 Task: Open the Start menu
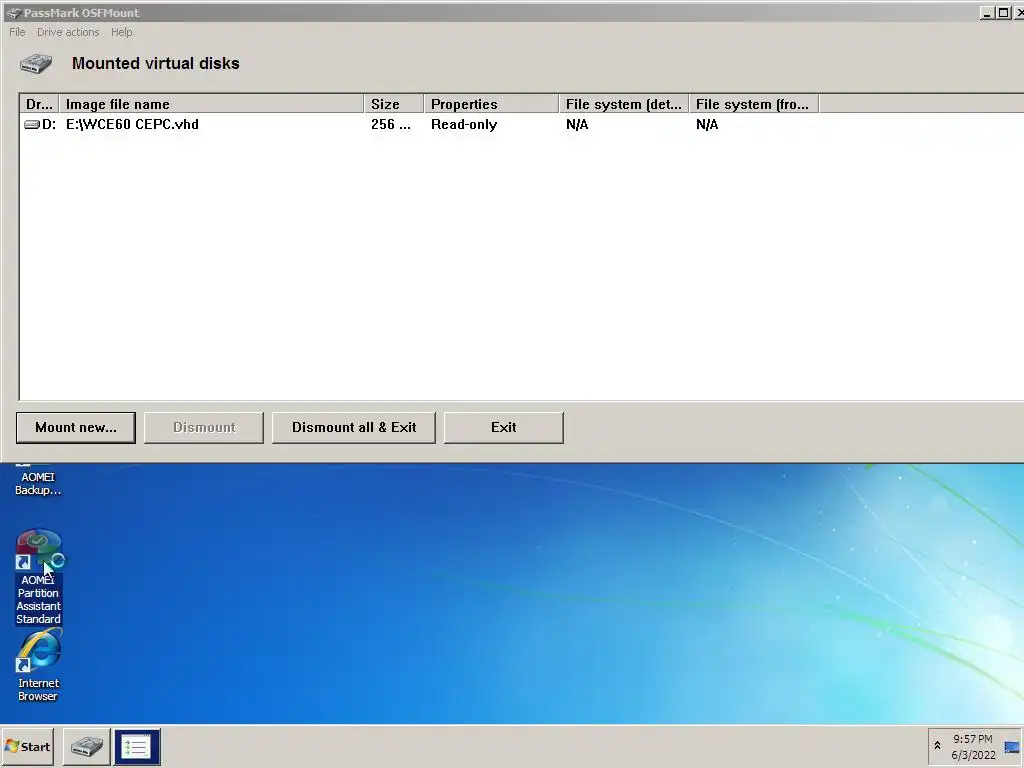click(27, 746)
